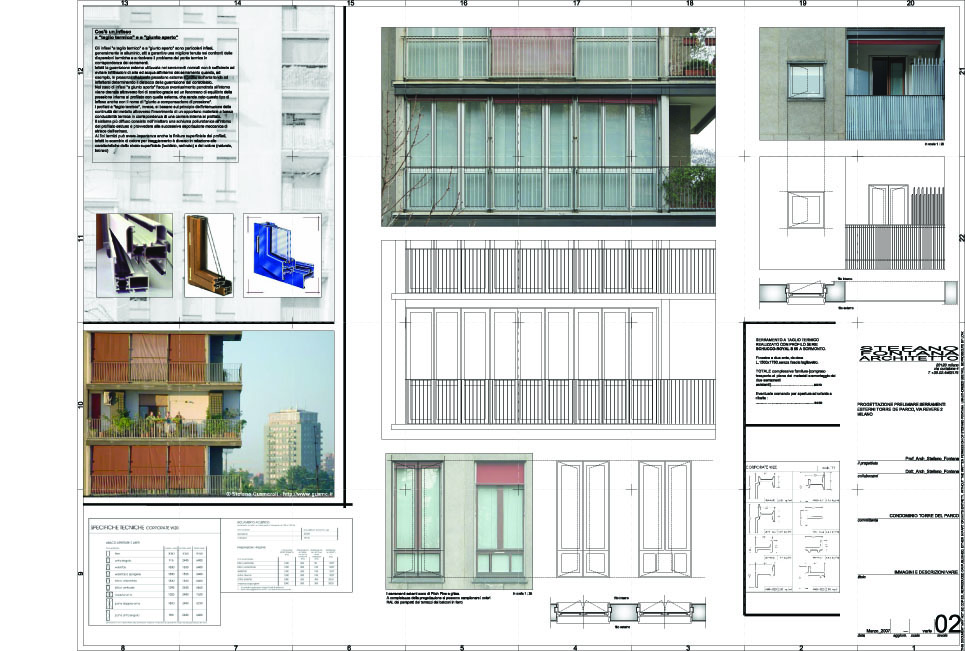Click the facade elevation line drawing
965x651 pixels.
click(x=548, y=340)
